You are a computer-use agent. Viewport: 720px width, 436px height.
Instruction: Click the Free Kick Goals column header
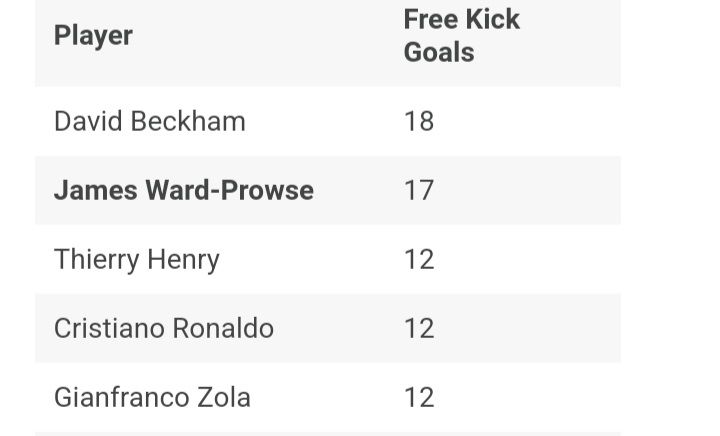coord(461,35)
